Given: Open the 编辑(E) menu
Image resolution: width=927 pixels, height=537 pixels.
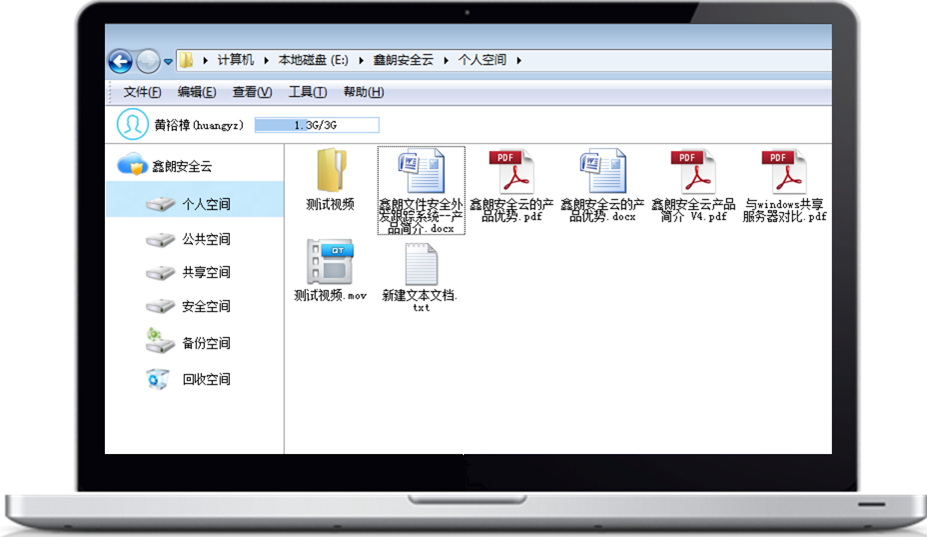Looking at the screenshot, I should (196, 92).
